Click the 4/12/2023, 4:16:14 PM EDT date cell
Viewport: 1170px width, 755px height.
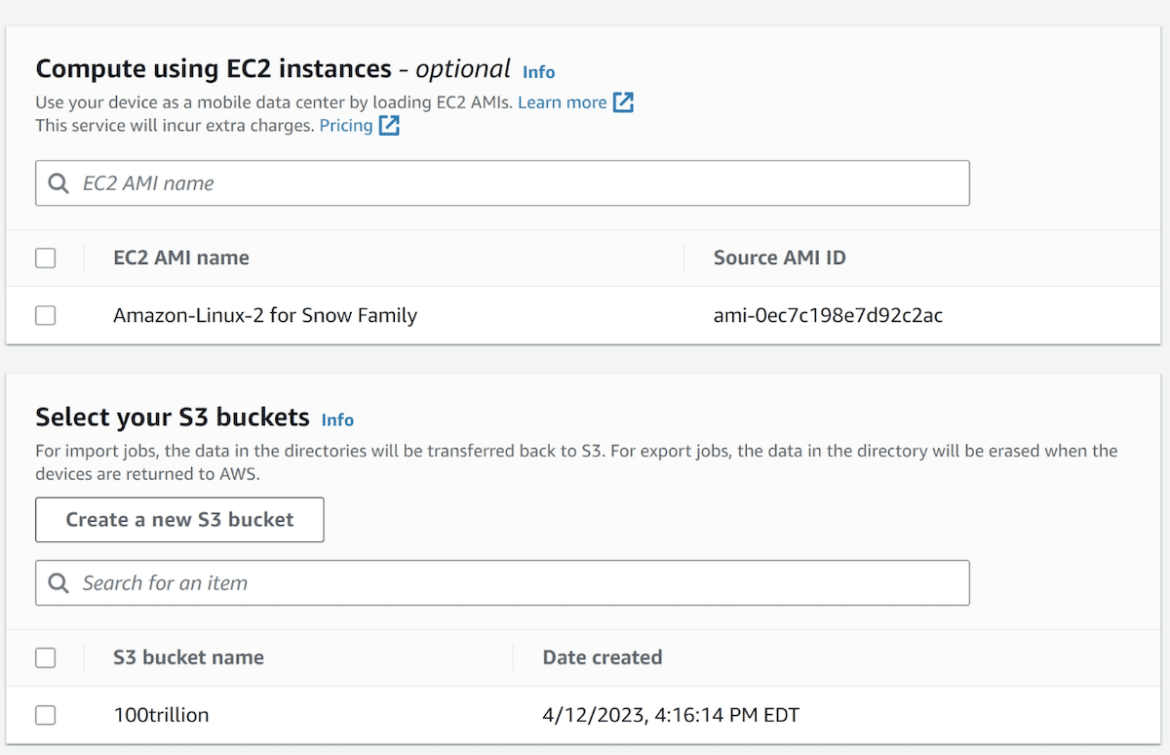671,715
